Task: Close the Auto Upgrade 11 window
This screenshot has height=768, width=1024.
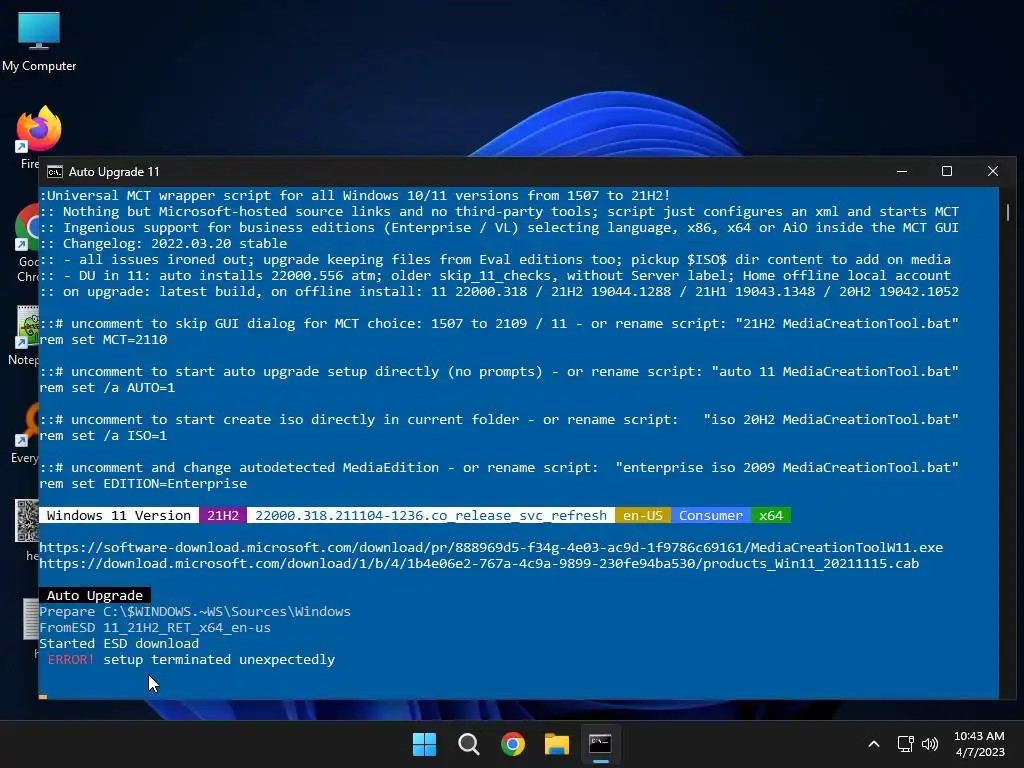Action: (x=993, y=171)
